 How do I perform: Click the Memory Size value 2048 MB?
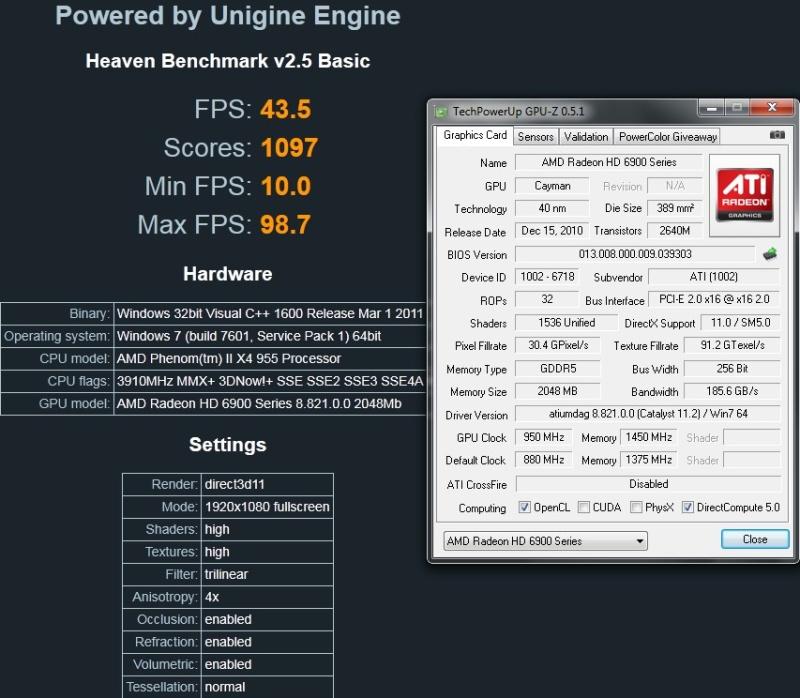(x=557, y=391)
